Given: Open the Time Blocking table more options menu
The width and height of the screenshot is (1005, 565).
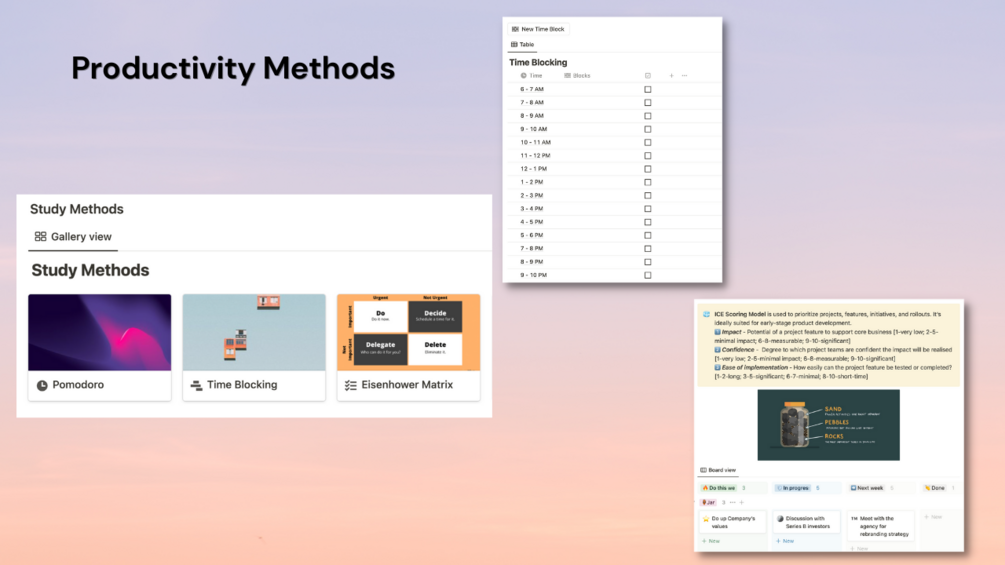Looking at the screenshot, I should coord(685,76).
